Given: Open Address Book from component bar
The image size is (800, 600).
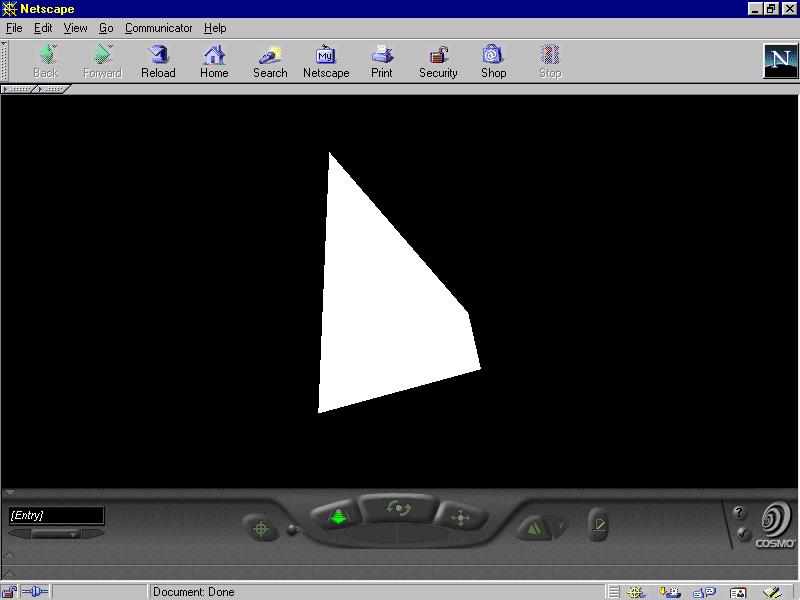Looking at the screenshot, I should 738,592.
